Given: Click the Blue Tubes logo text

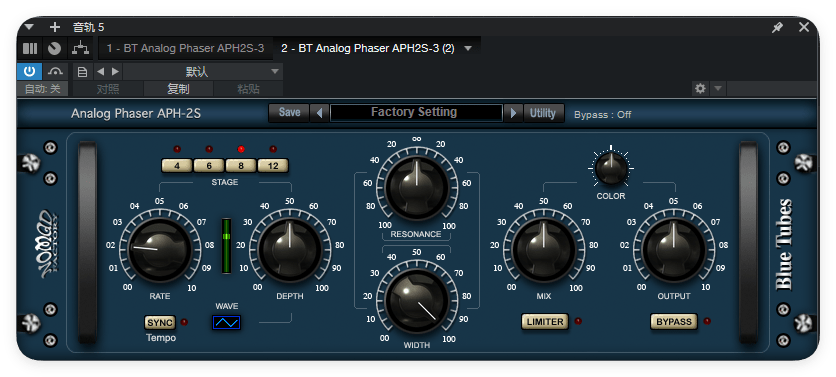Looking at the screenshot, I should pos(784,245).
